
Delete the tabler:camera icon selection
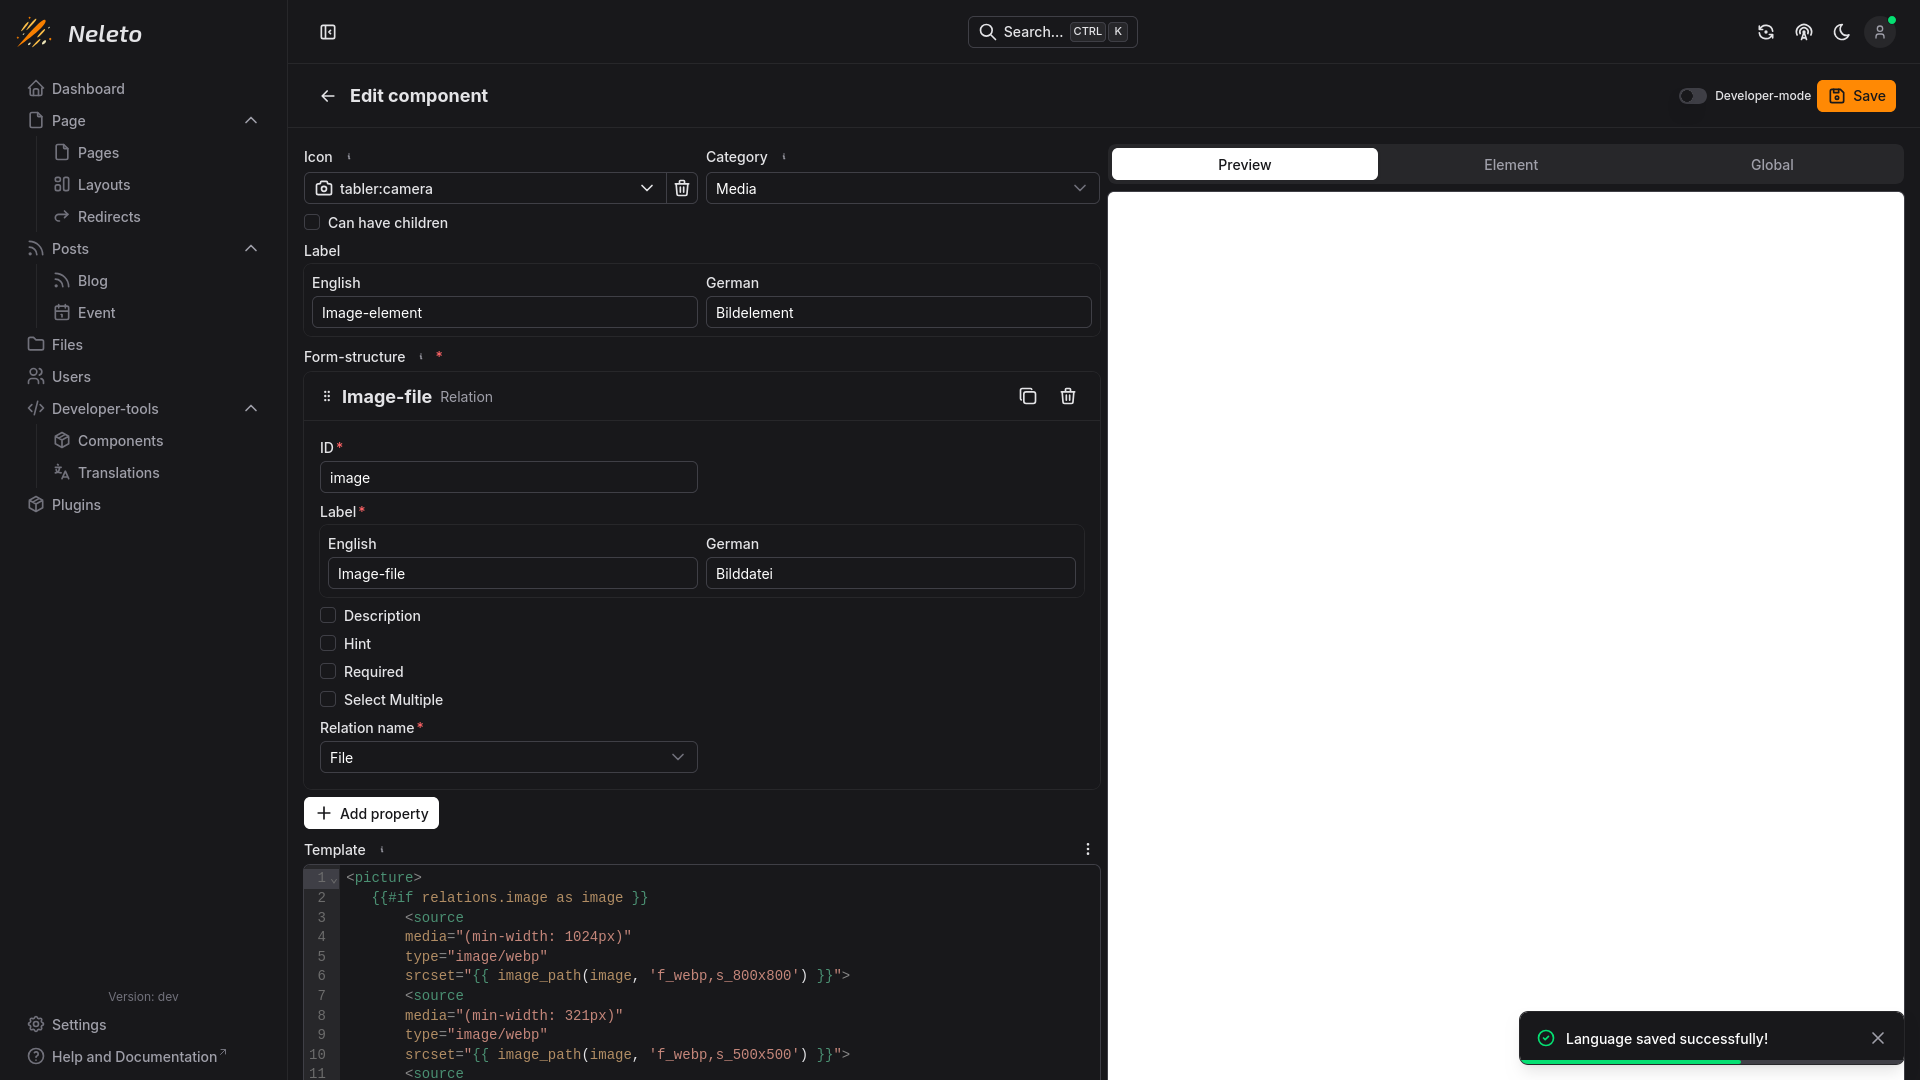click(682, 188)
